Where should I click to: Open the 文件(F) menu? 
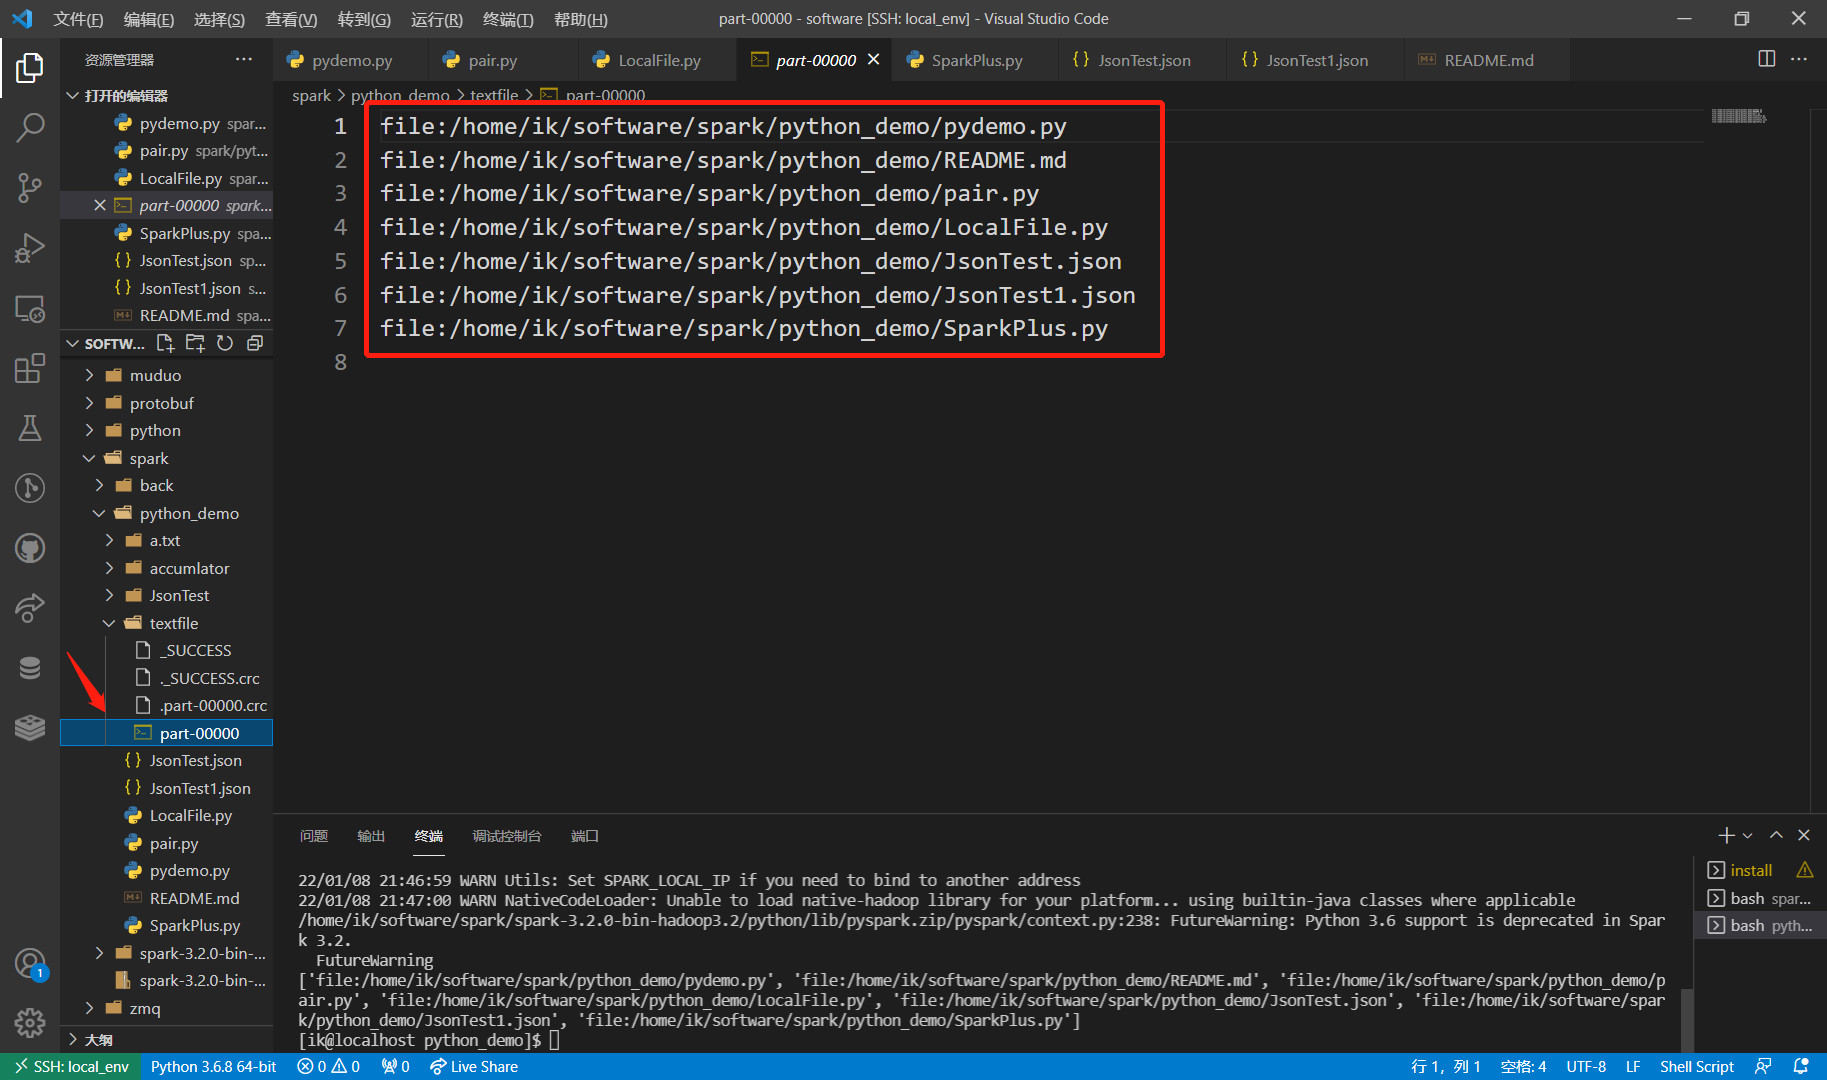coord(78,19)
